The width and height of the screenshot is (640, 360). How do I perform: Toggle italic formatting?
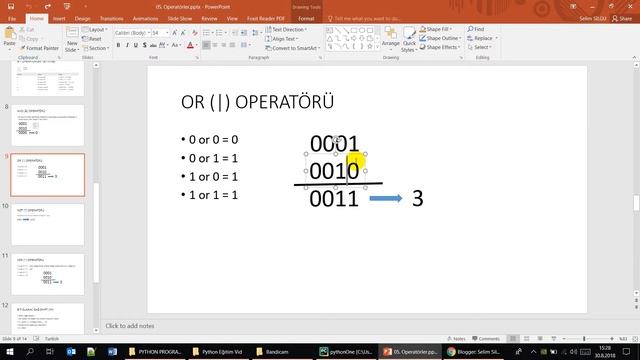point(127,45)
